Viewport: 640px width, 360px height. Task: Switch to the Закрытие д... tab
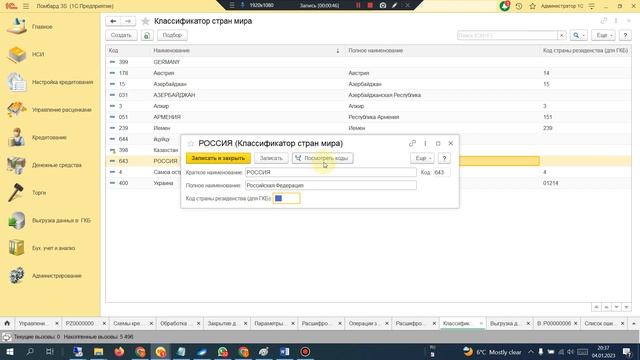click(x=226, y=323)
